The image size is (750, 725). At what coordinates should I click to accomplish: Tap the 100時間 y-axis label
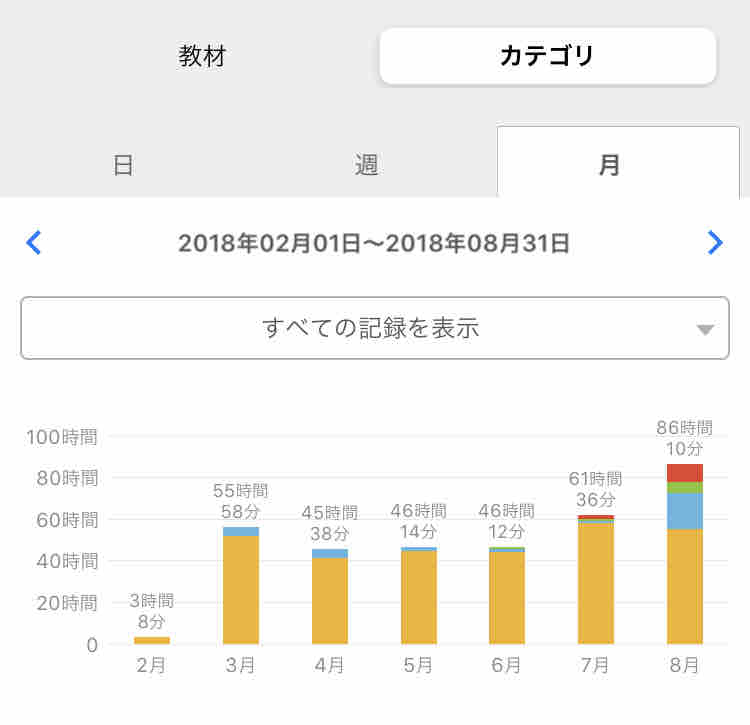(x=62, y=437)
